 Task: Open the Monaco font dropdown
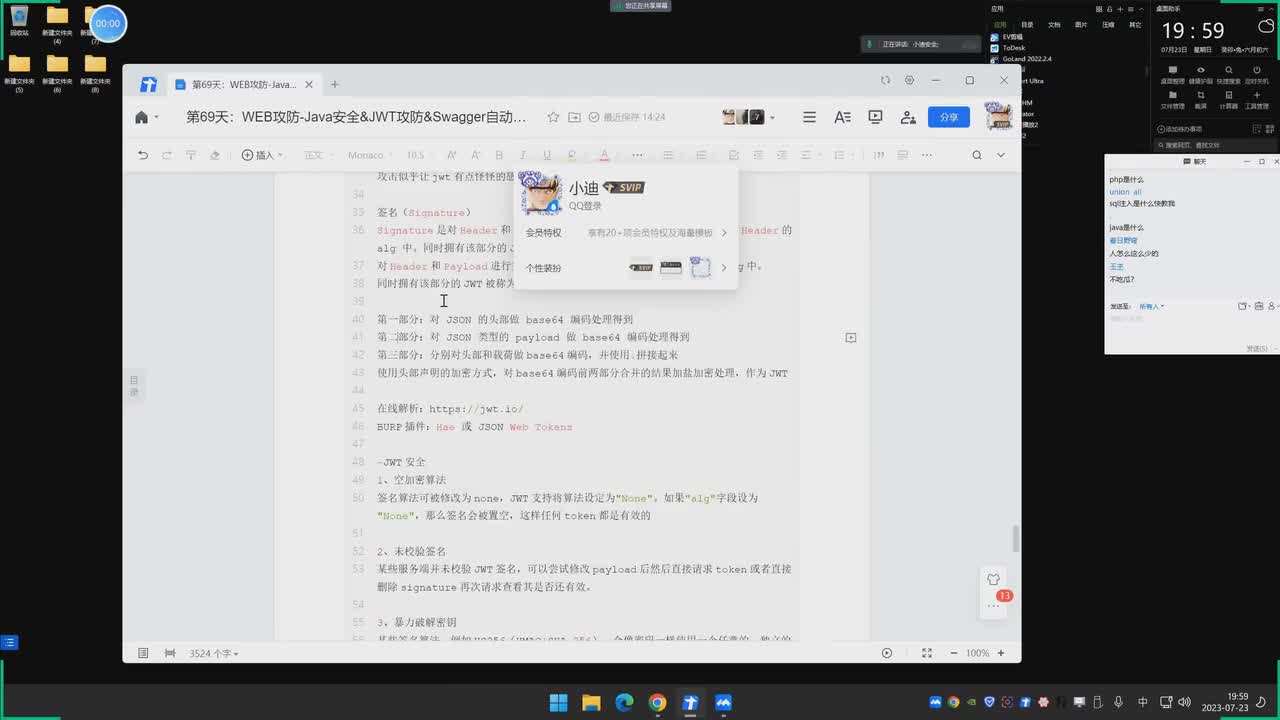[x=370, y=155]
